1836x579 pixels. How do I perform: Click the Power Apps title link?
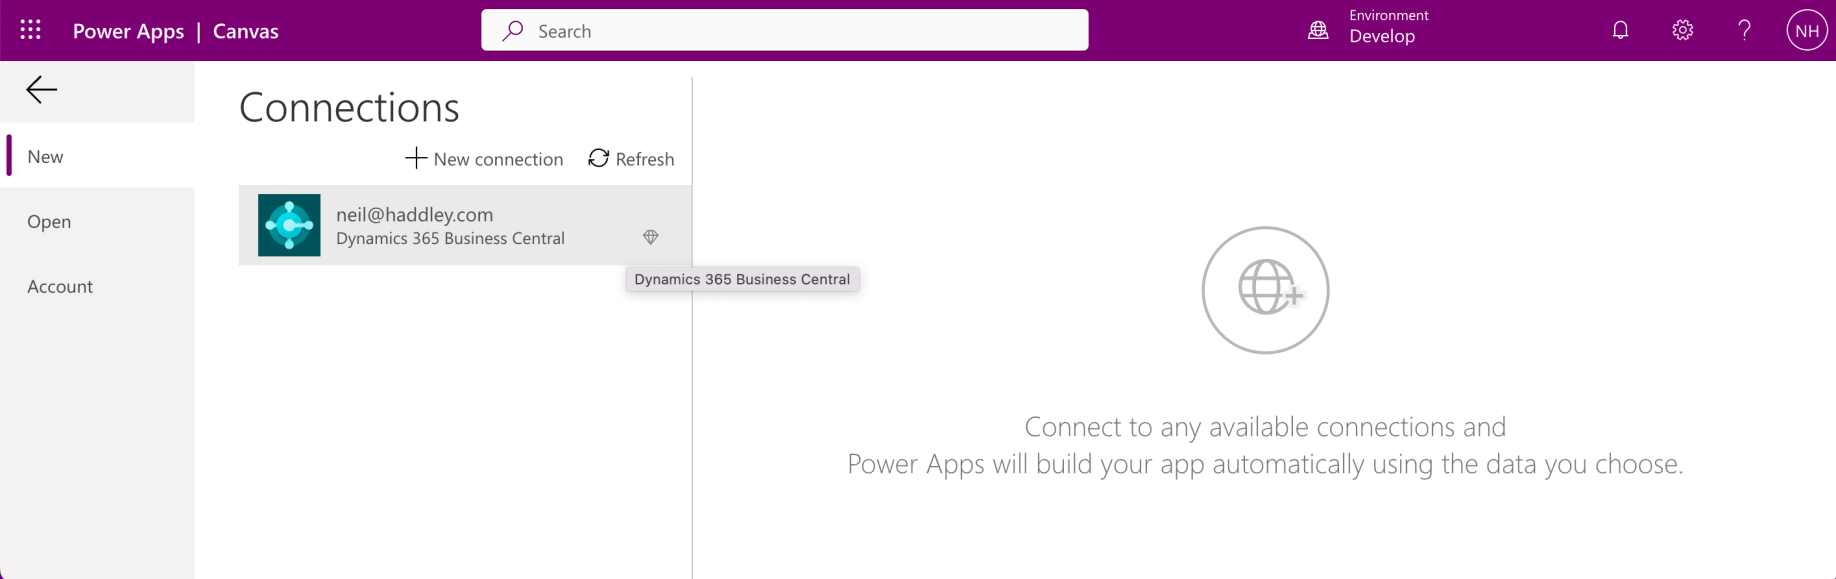[x=128, y=31]
